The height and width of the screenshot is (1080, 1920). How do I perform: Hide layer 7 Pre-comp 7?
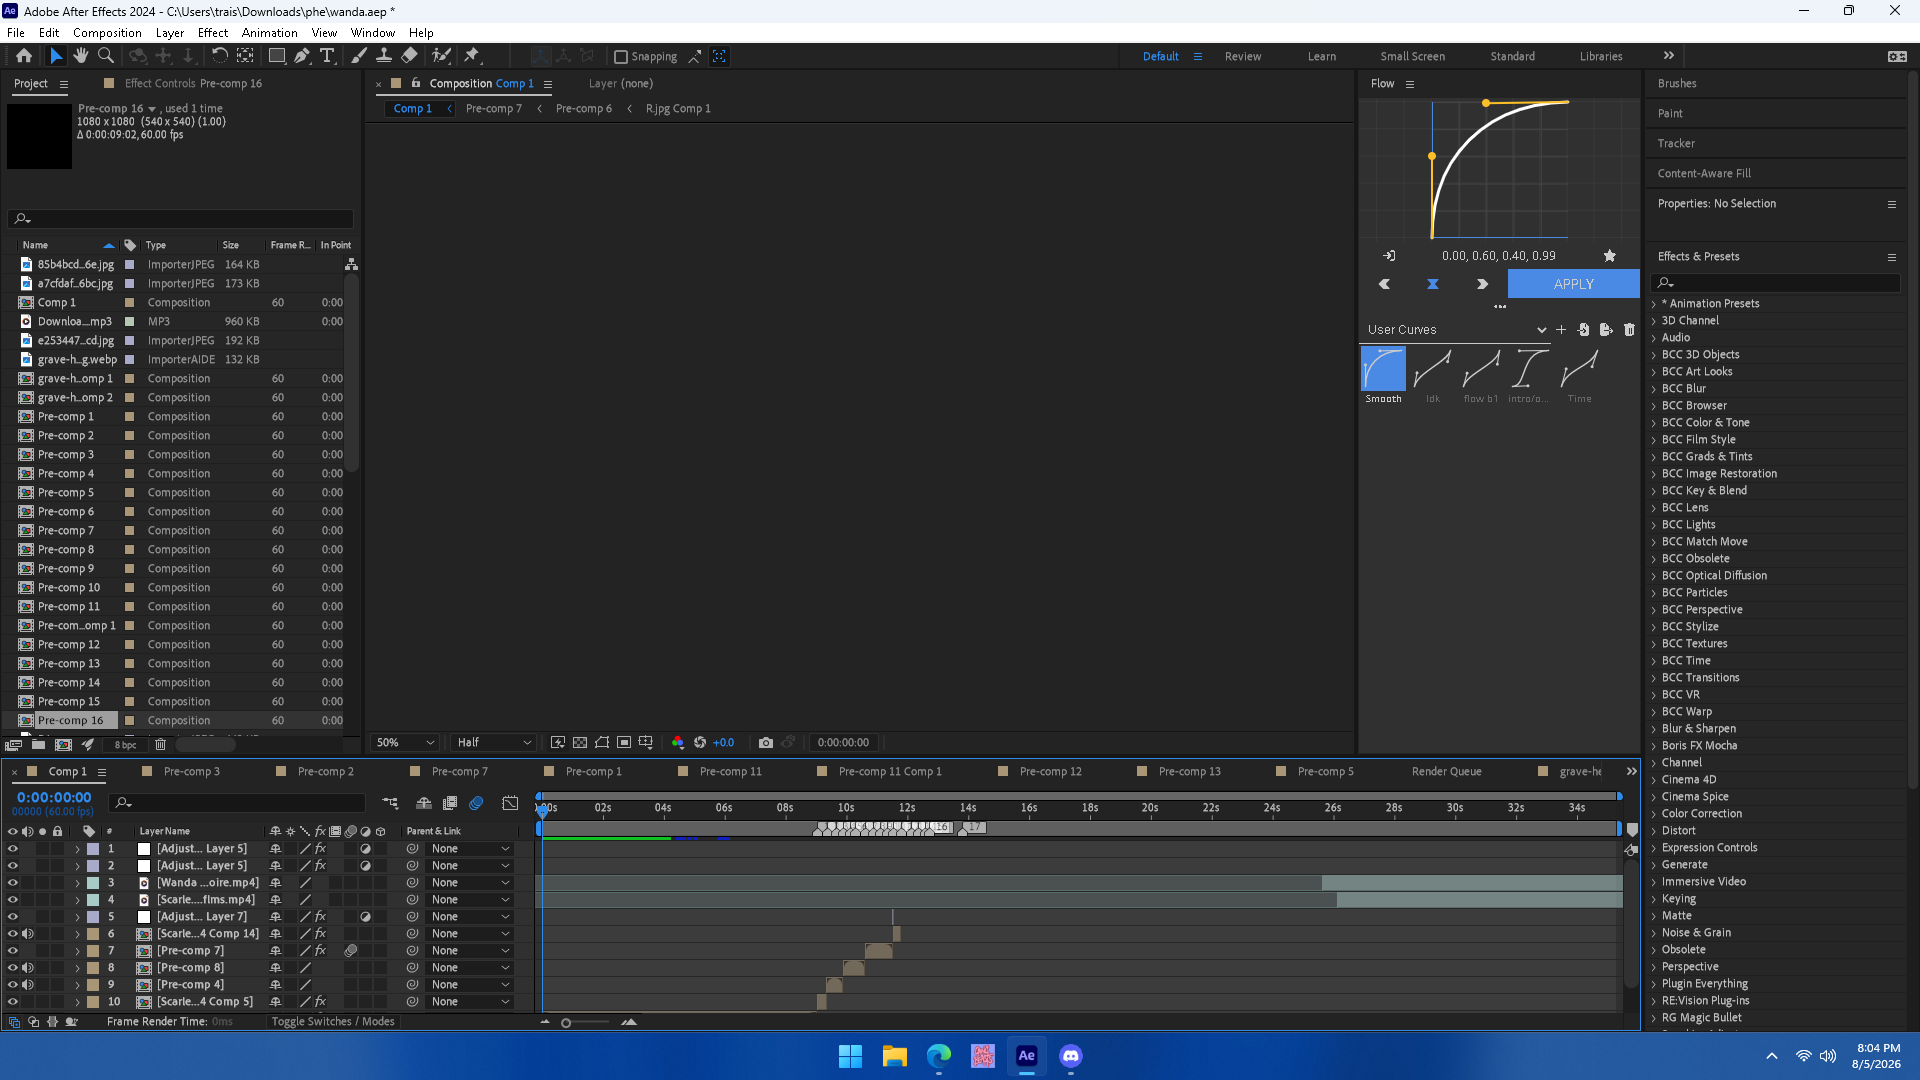point(13,951)
